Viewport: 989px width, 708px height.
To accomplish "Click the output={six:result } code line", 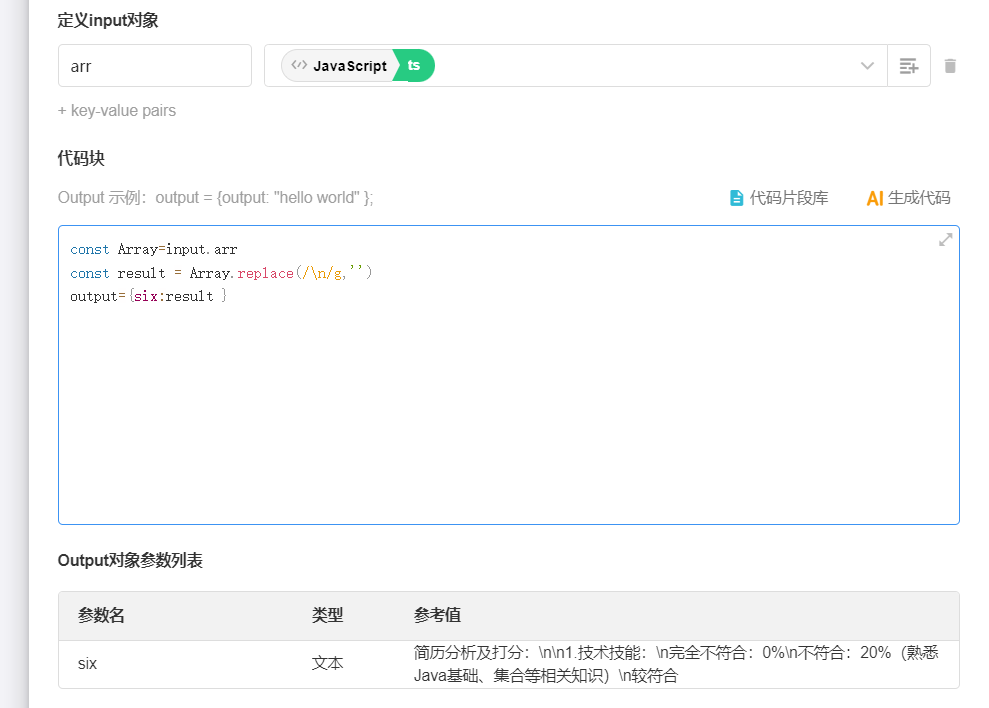I will (x=148, y=297).
